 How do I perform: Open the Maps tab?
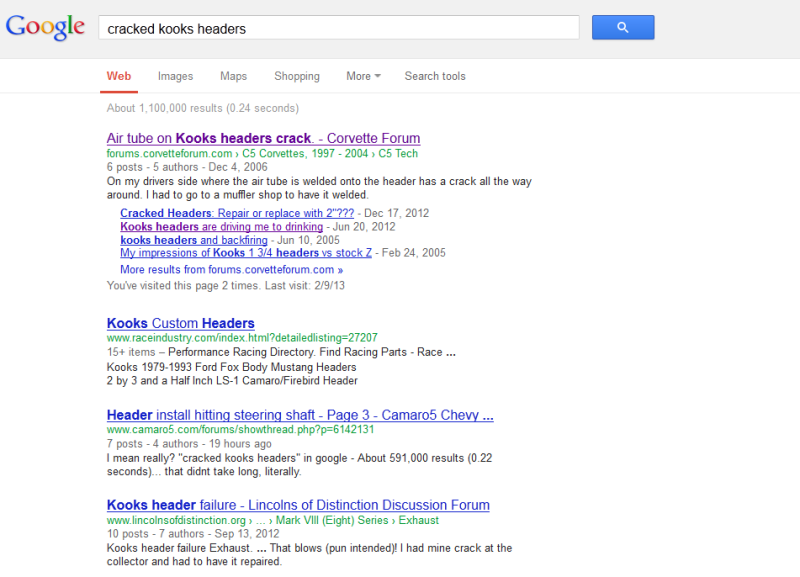pos(233,76)
